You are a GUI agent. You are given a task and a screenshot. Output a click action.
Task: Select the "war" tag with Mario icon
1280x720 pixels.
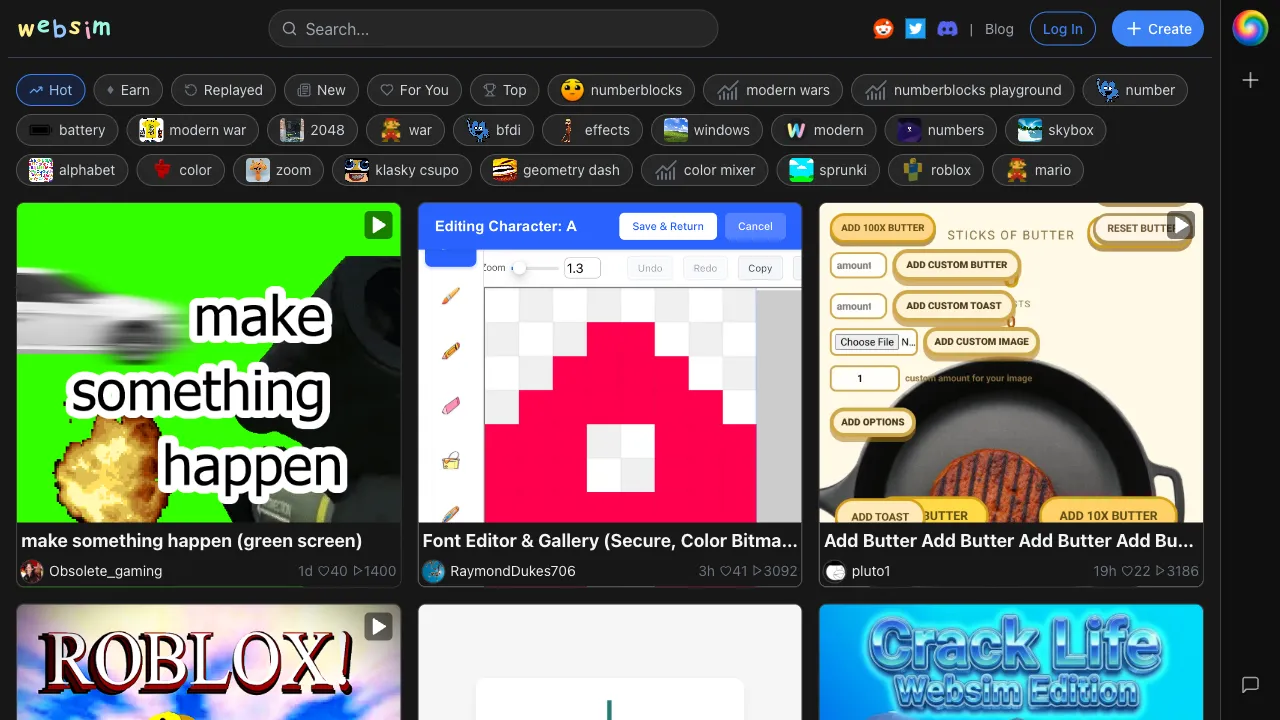[x=405, y=130]
